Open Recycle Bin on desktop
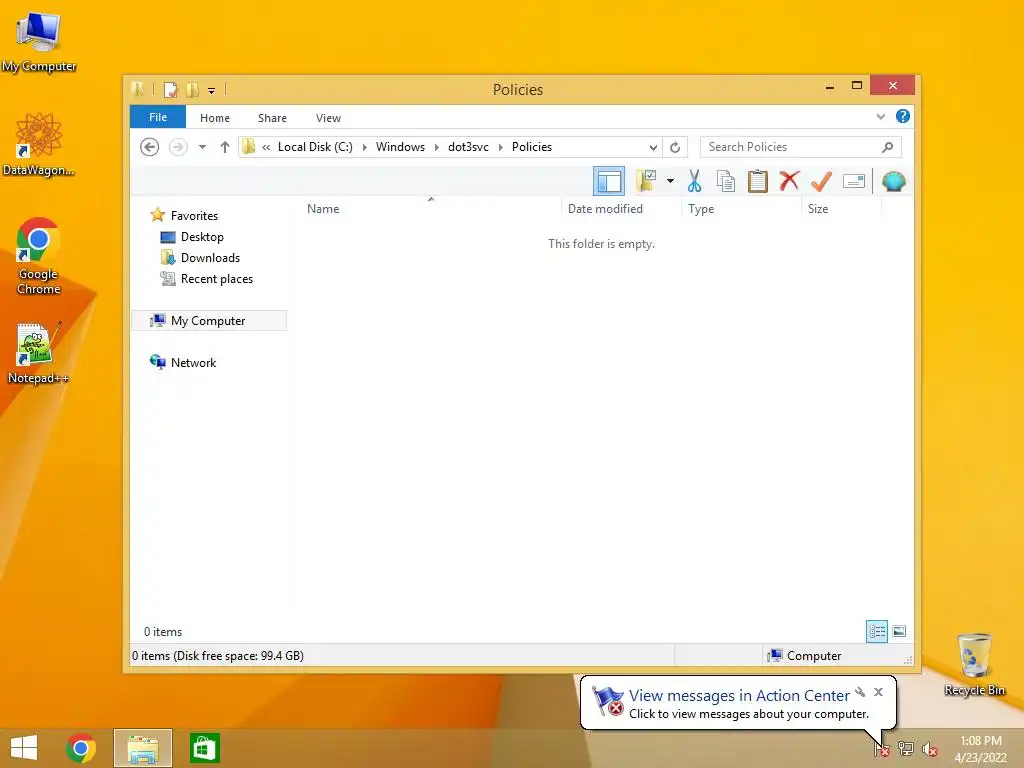This screenshot has width=1024, height=768. 974,664
